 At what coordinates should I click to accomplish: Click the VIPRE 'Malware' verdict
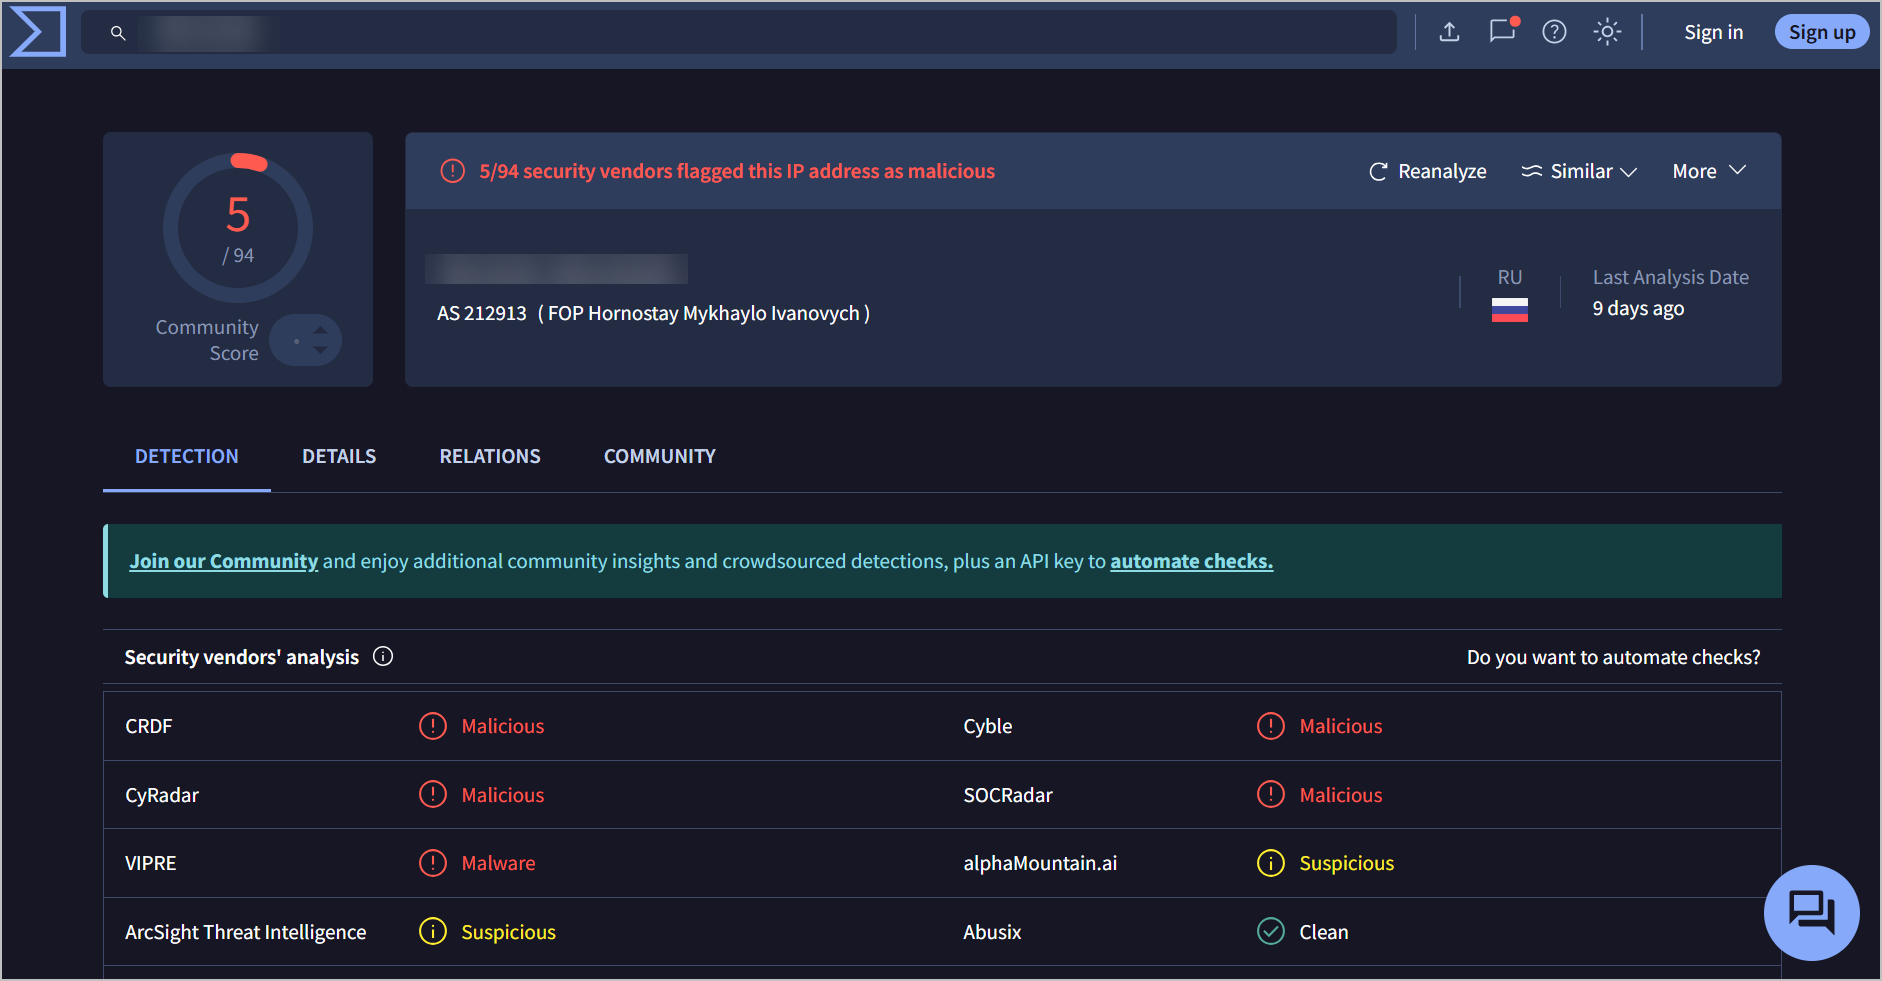click(x=498, y=863)
